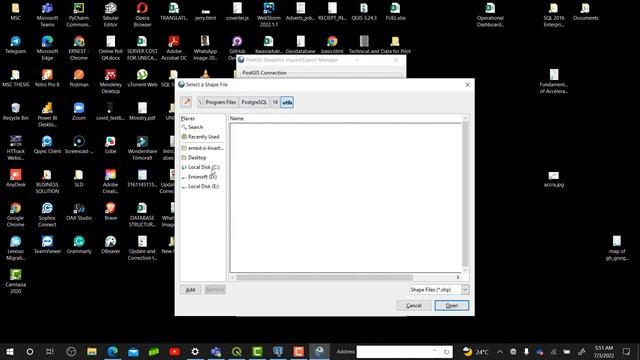Open QGIS 3.24.3 desktop icon
Screen dimensions: 640x360
point(364,11)
